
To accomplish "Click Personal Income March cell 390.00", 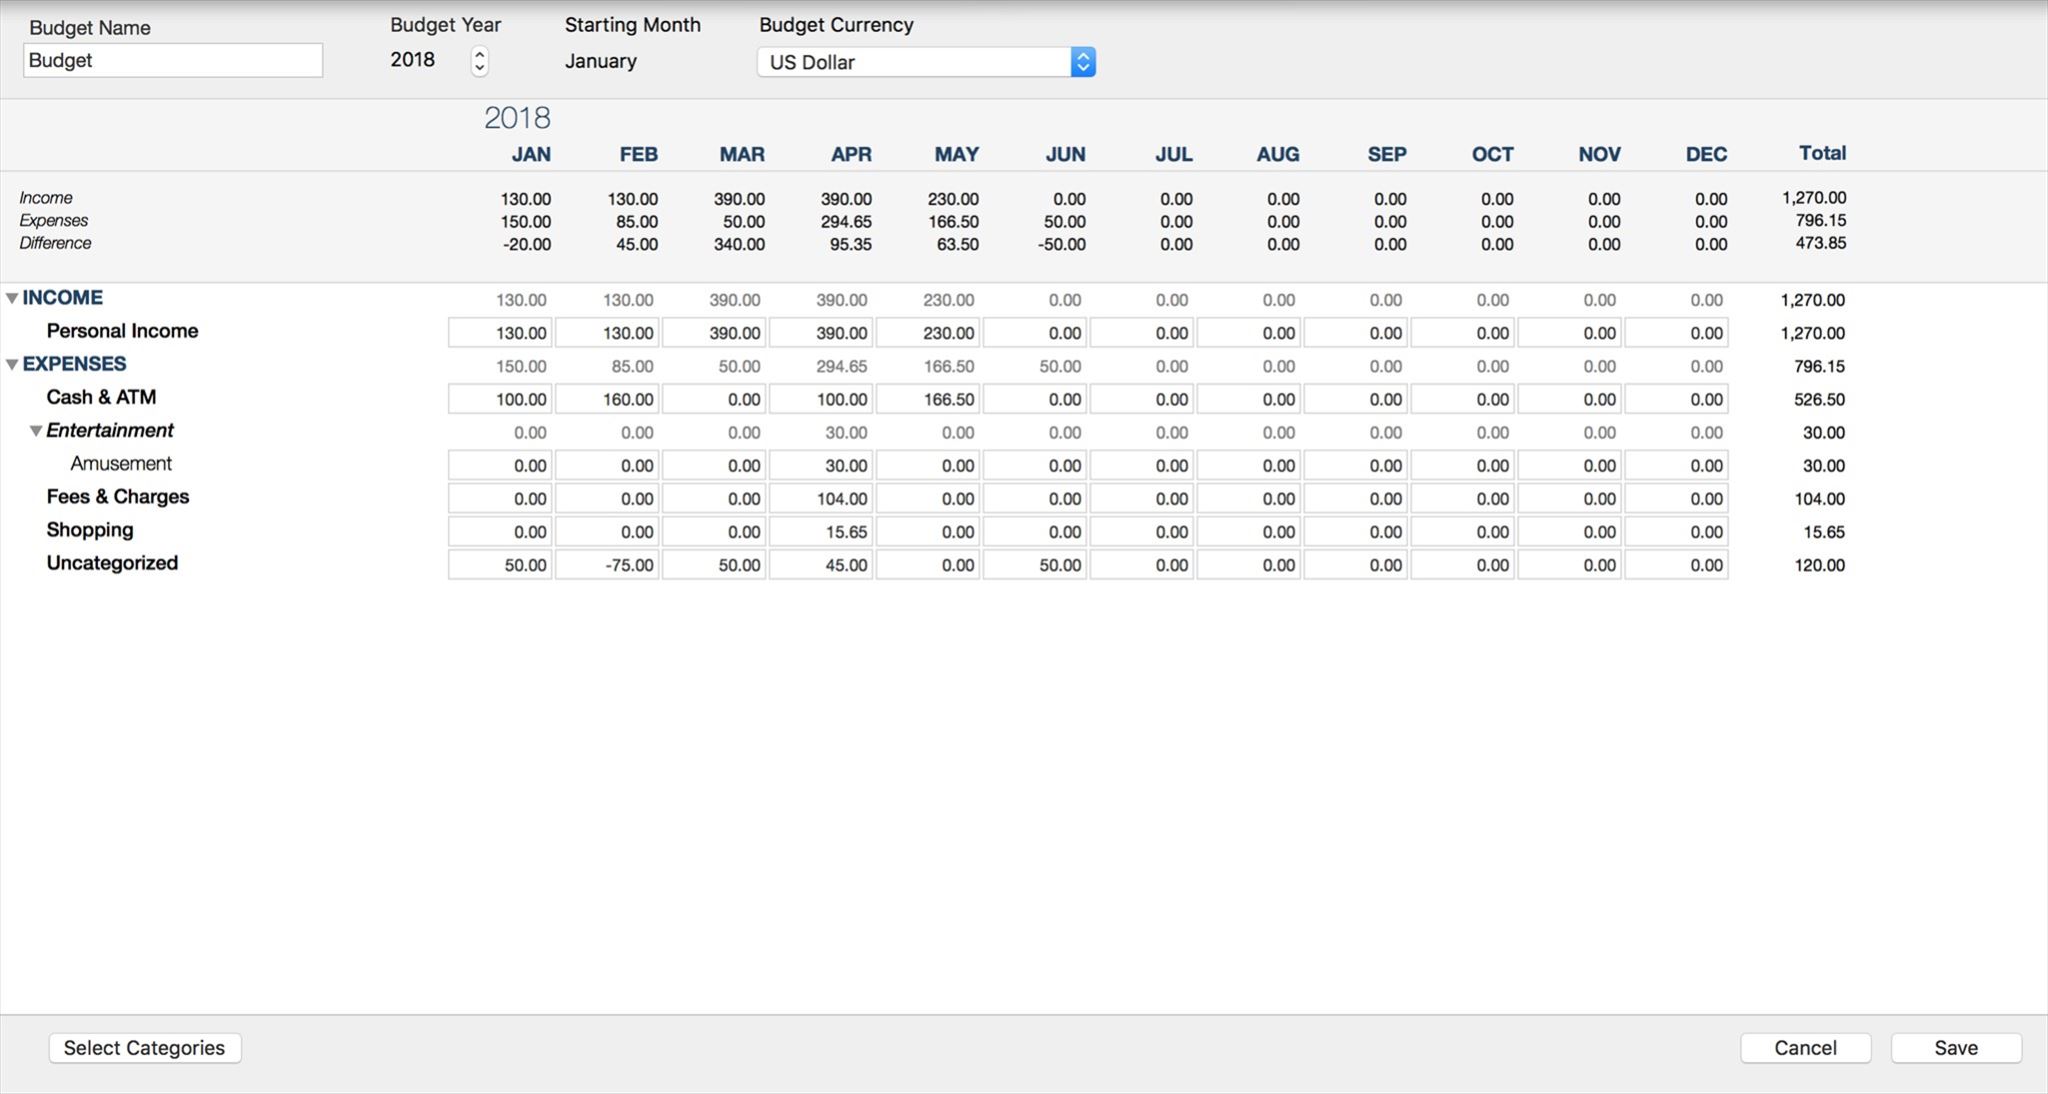I will [714, 333].
